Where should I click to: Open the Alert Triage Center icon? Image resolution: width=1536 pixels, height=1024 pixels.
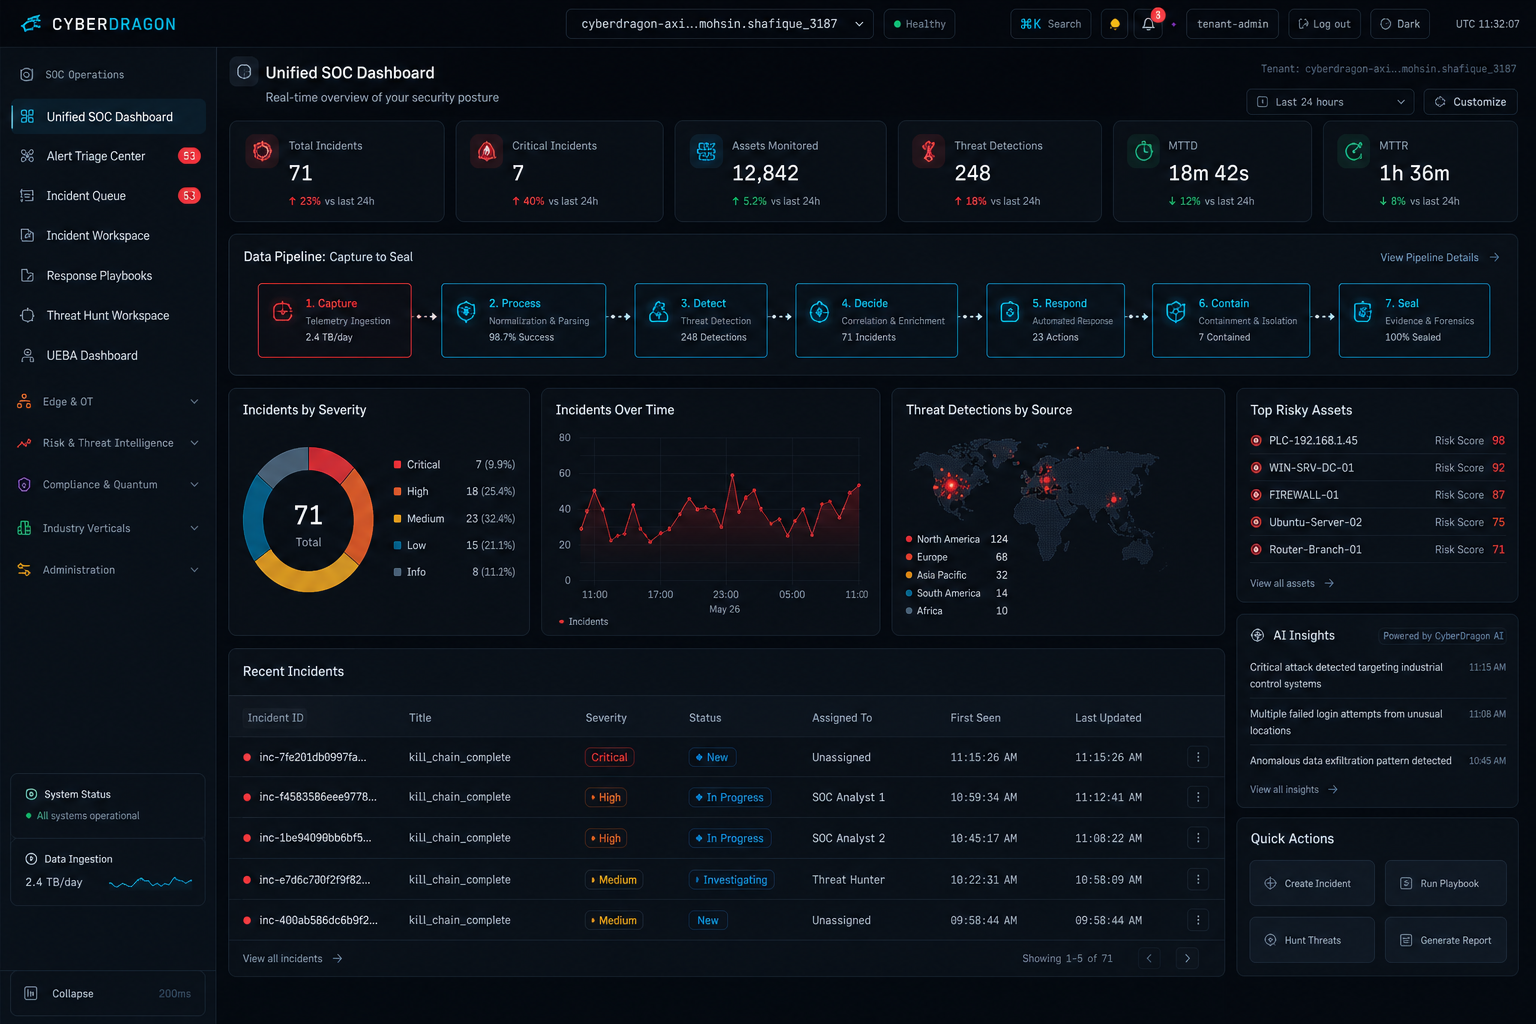(x=27, y=156)
